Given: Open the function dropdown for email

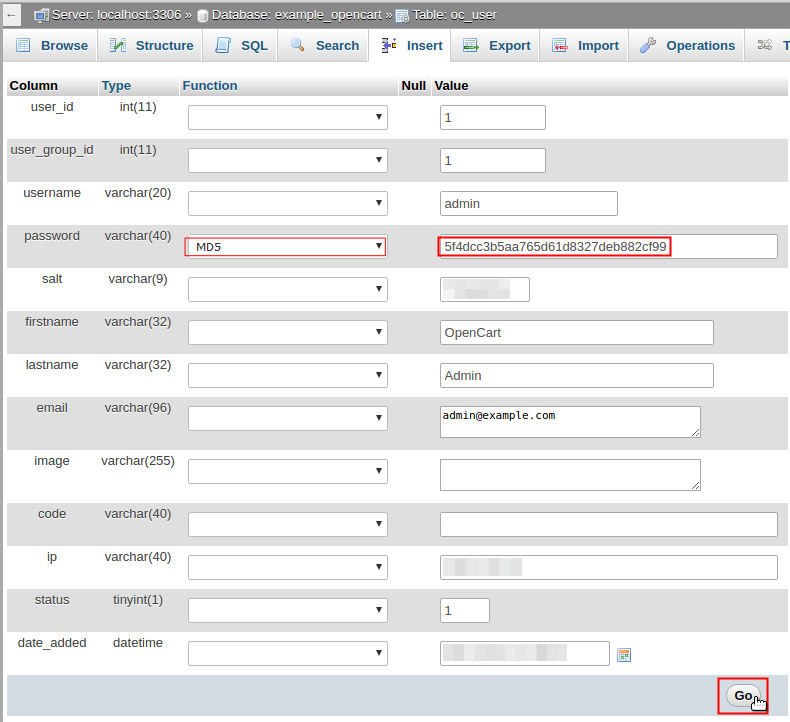Looking at the screenshot, I should click(x=287, y=418).
